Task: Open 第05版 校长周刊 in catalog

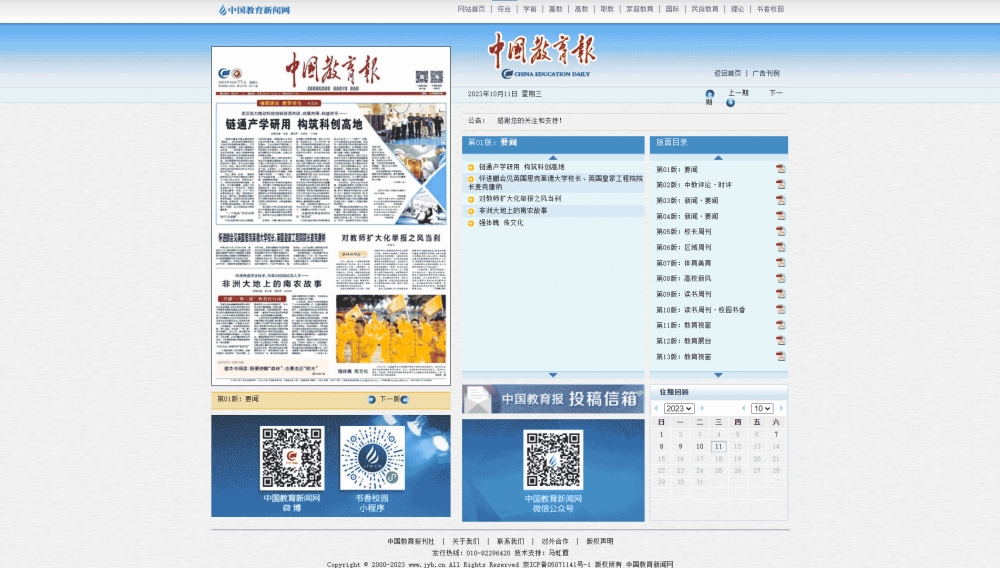Action: coord(683,232)
